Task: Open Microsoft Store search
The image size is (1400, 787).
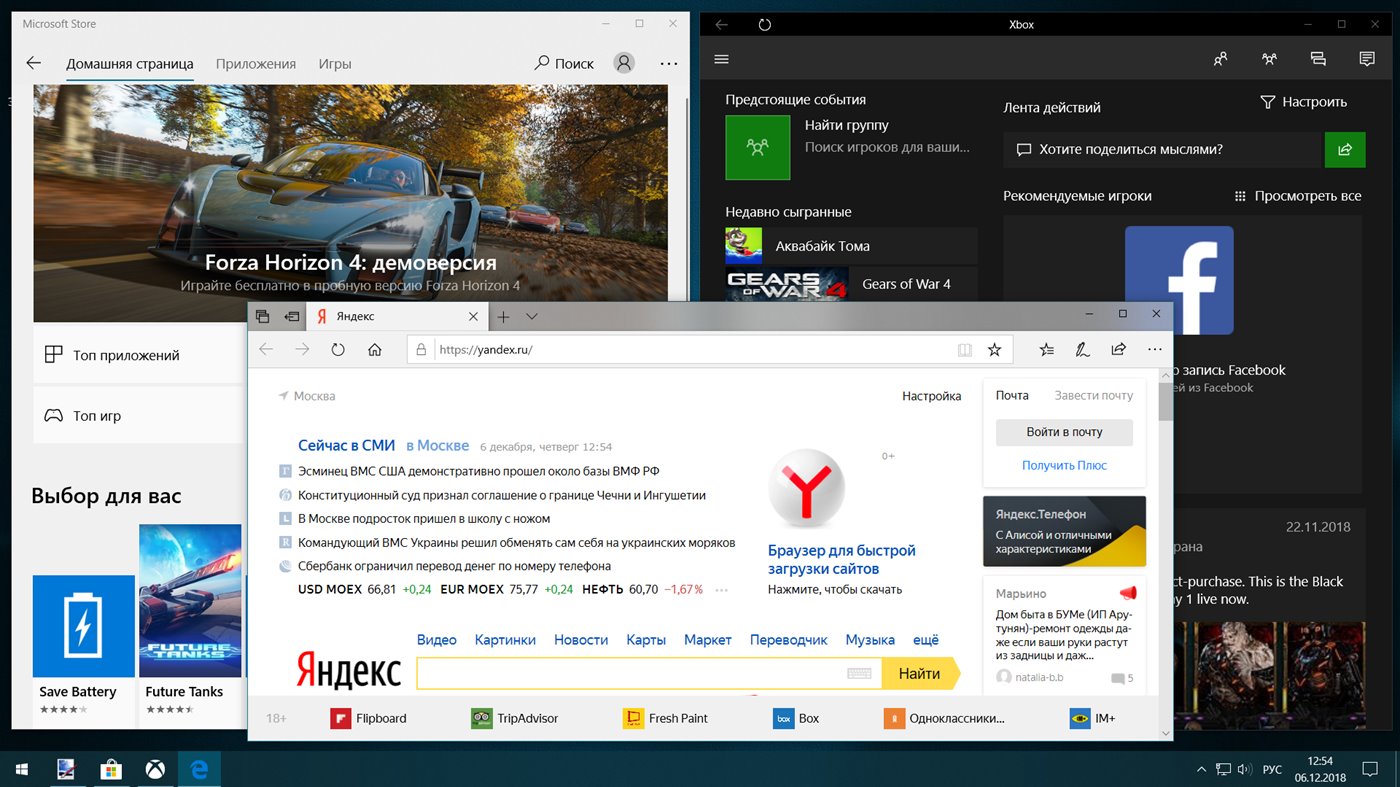Action: tap(565, 63)
